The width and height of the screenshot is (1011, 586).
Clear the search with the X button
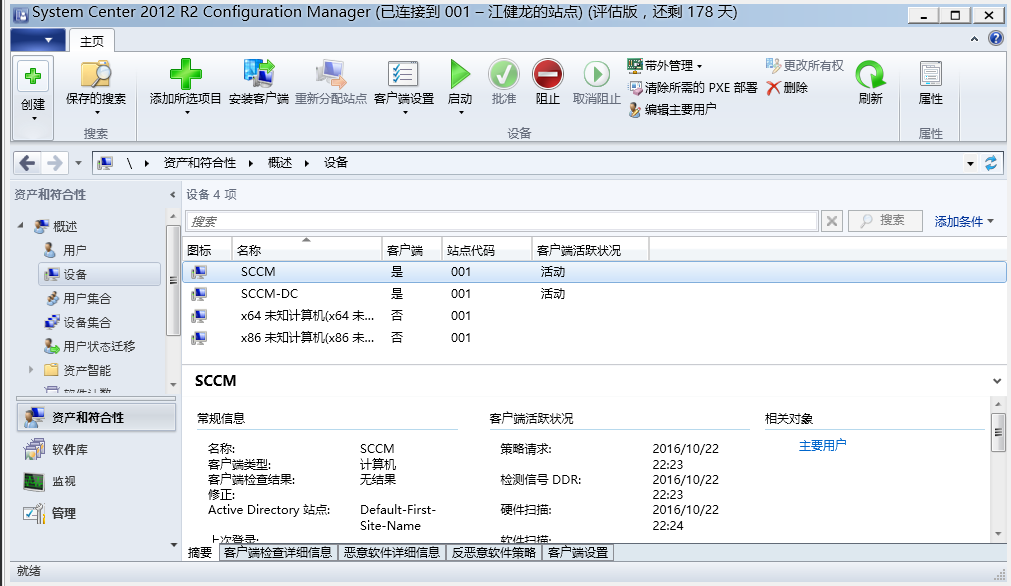point(832,221)
